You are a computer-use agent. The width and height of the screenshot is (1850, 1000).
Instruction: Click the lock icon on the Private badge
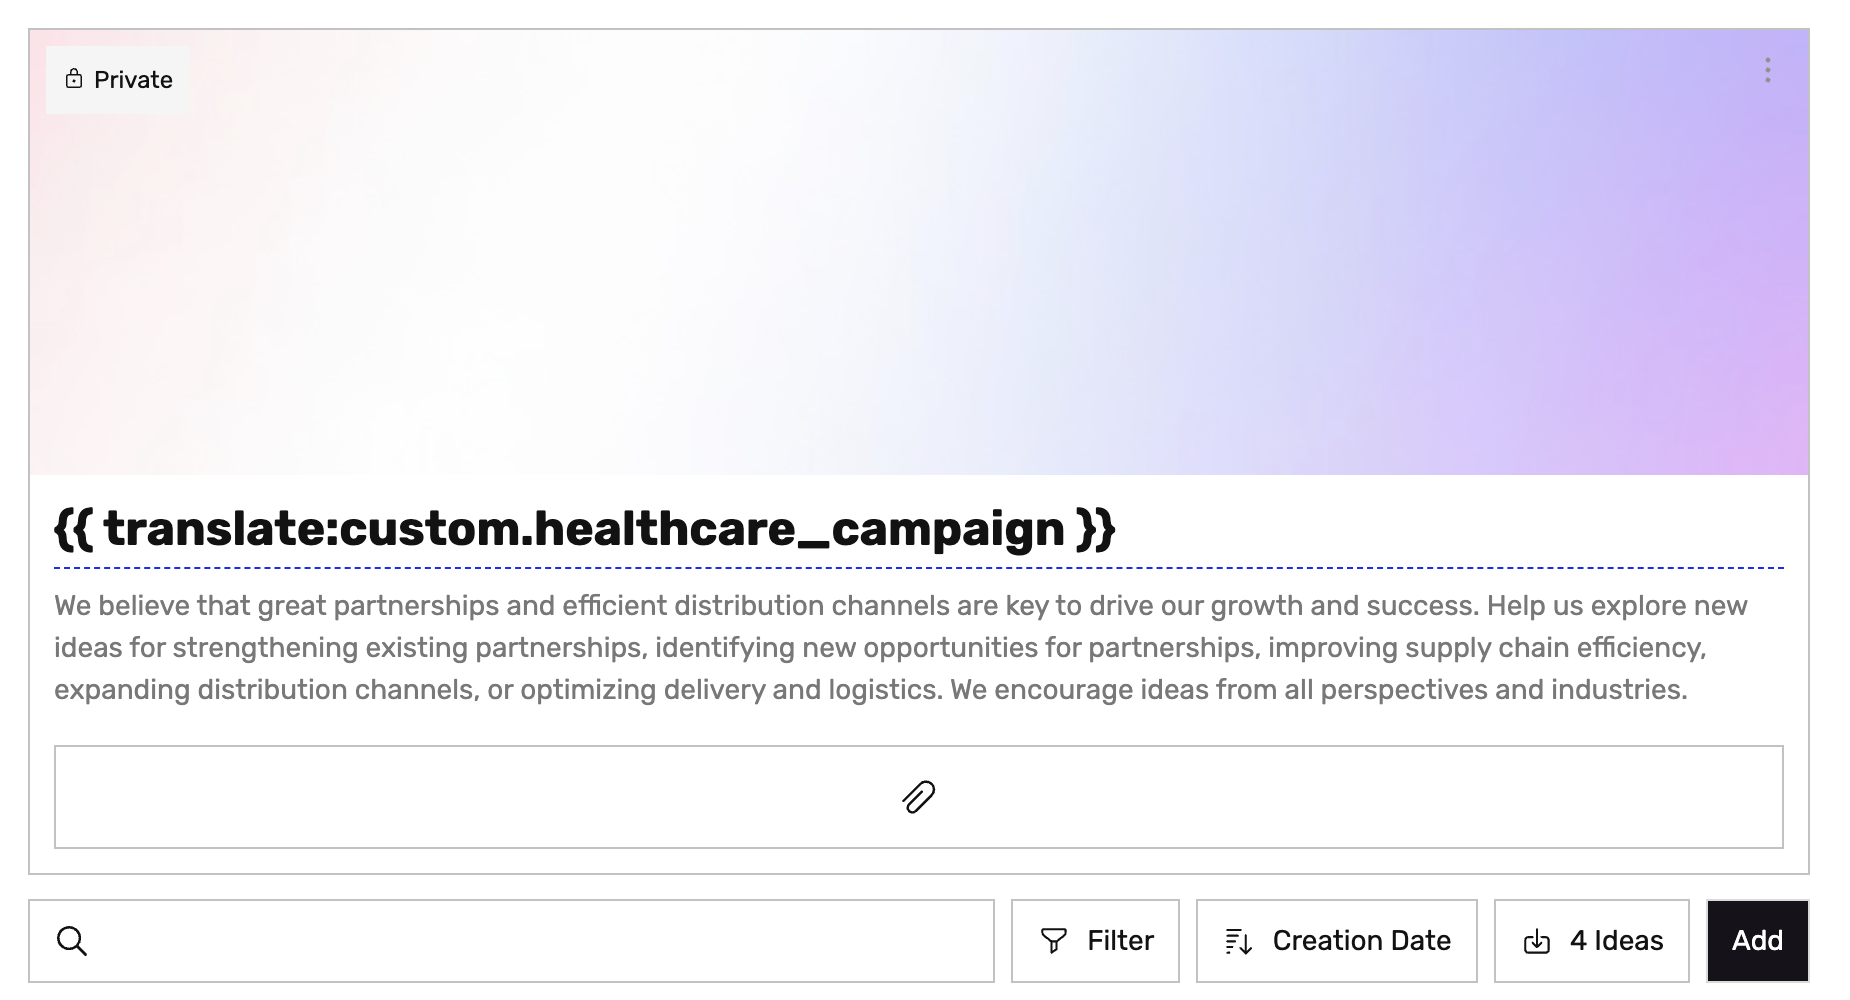click(74, 79)
